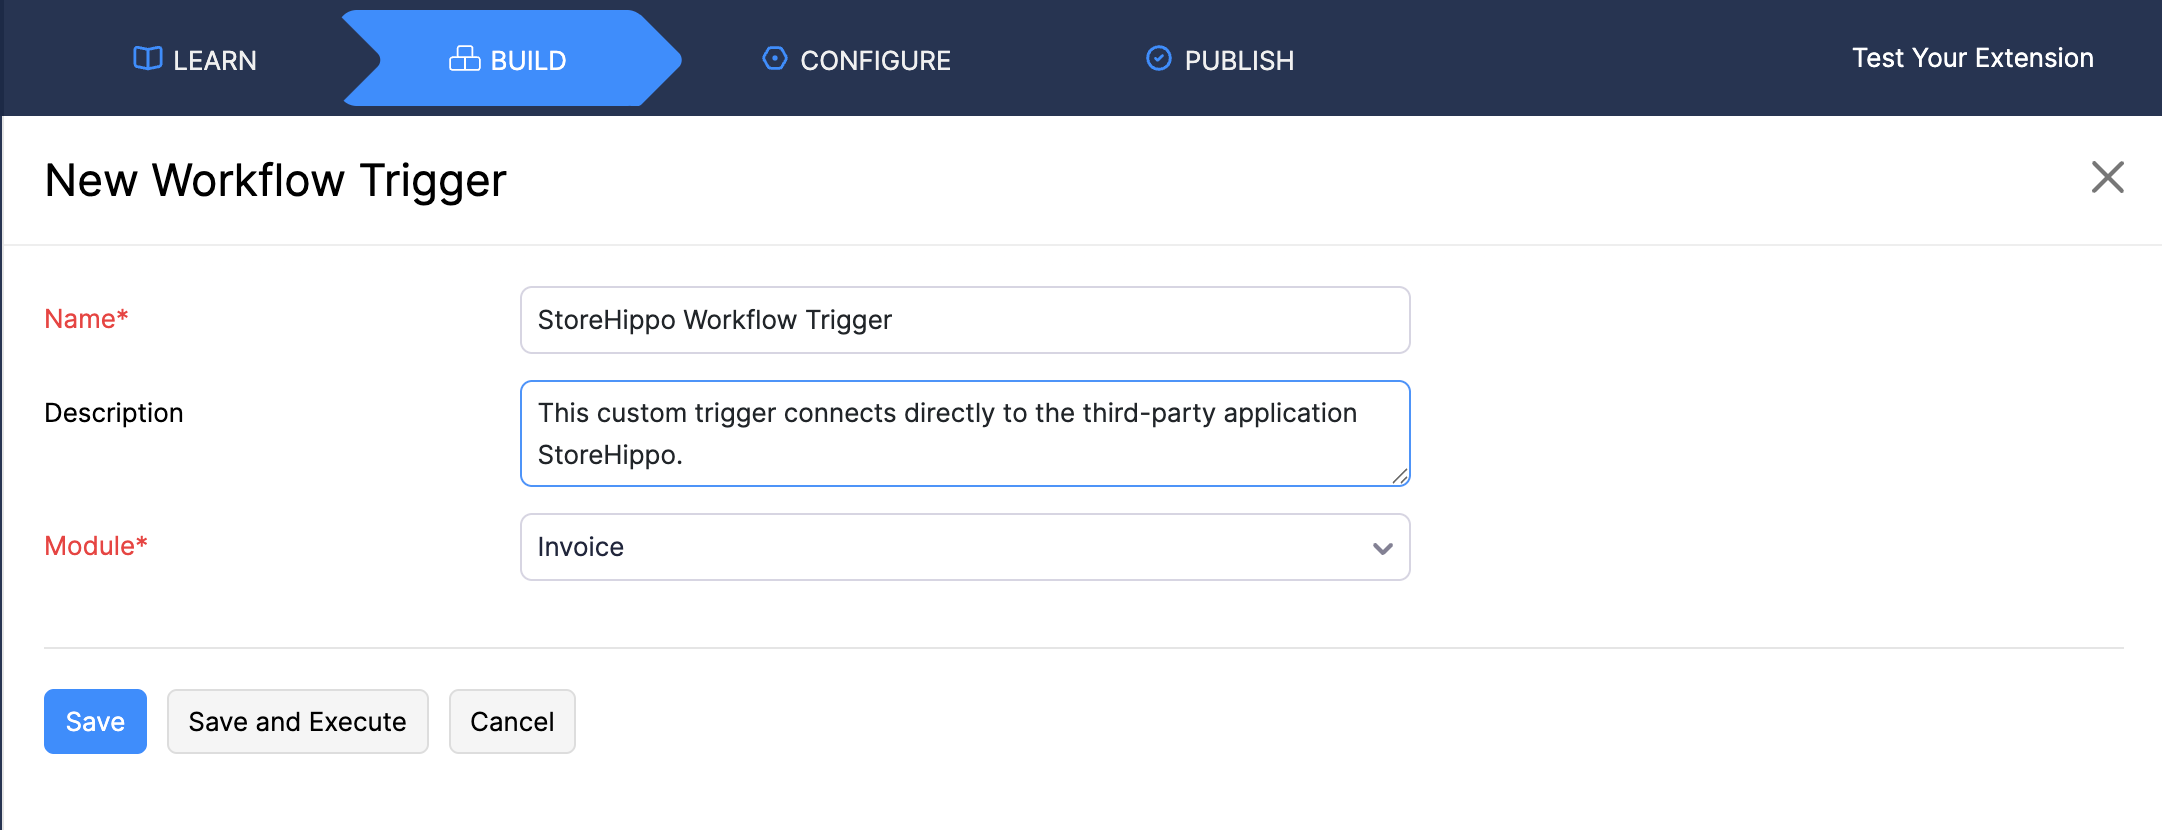This screenshot has width=2162, height=830.
Task: Click the Learn book icon
Action: (x=147, y=59)
